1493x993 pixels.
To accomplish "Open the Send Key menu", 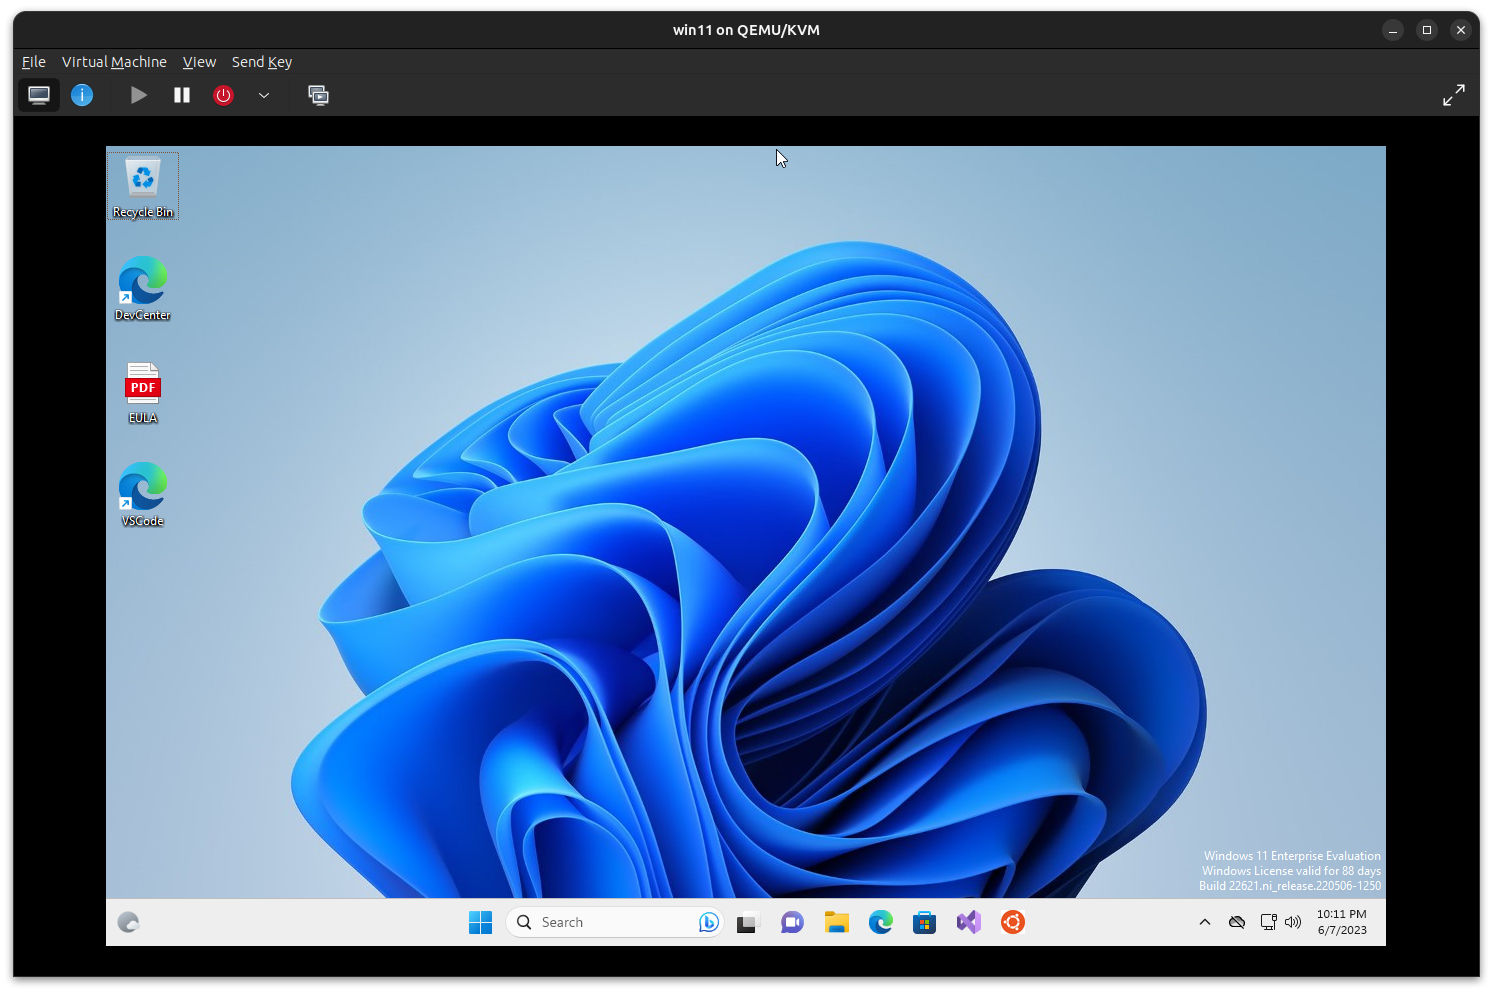I will pos(262,62).
